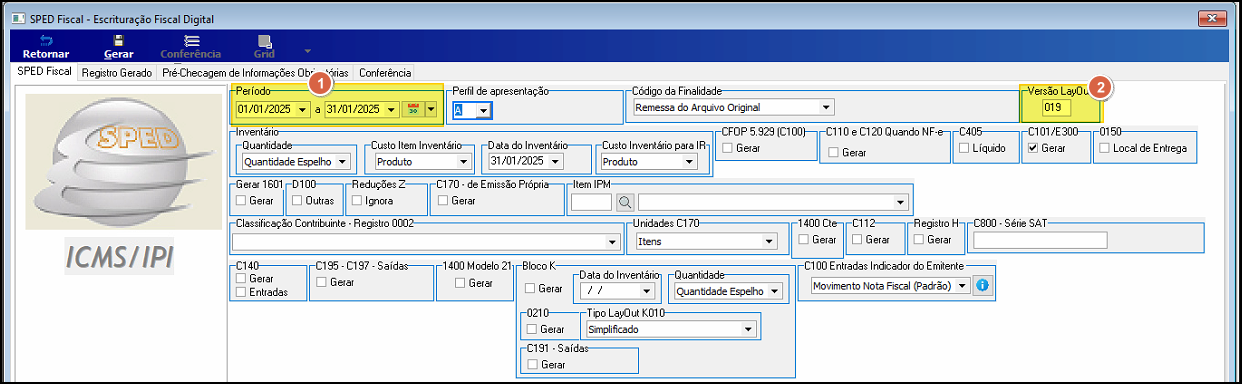
Task: Switch to the SPED Fiscal tab
Action: [x=45, y=73]
